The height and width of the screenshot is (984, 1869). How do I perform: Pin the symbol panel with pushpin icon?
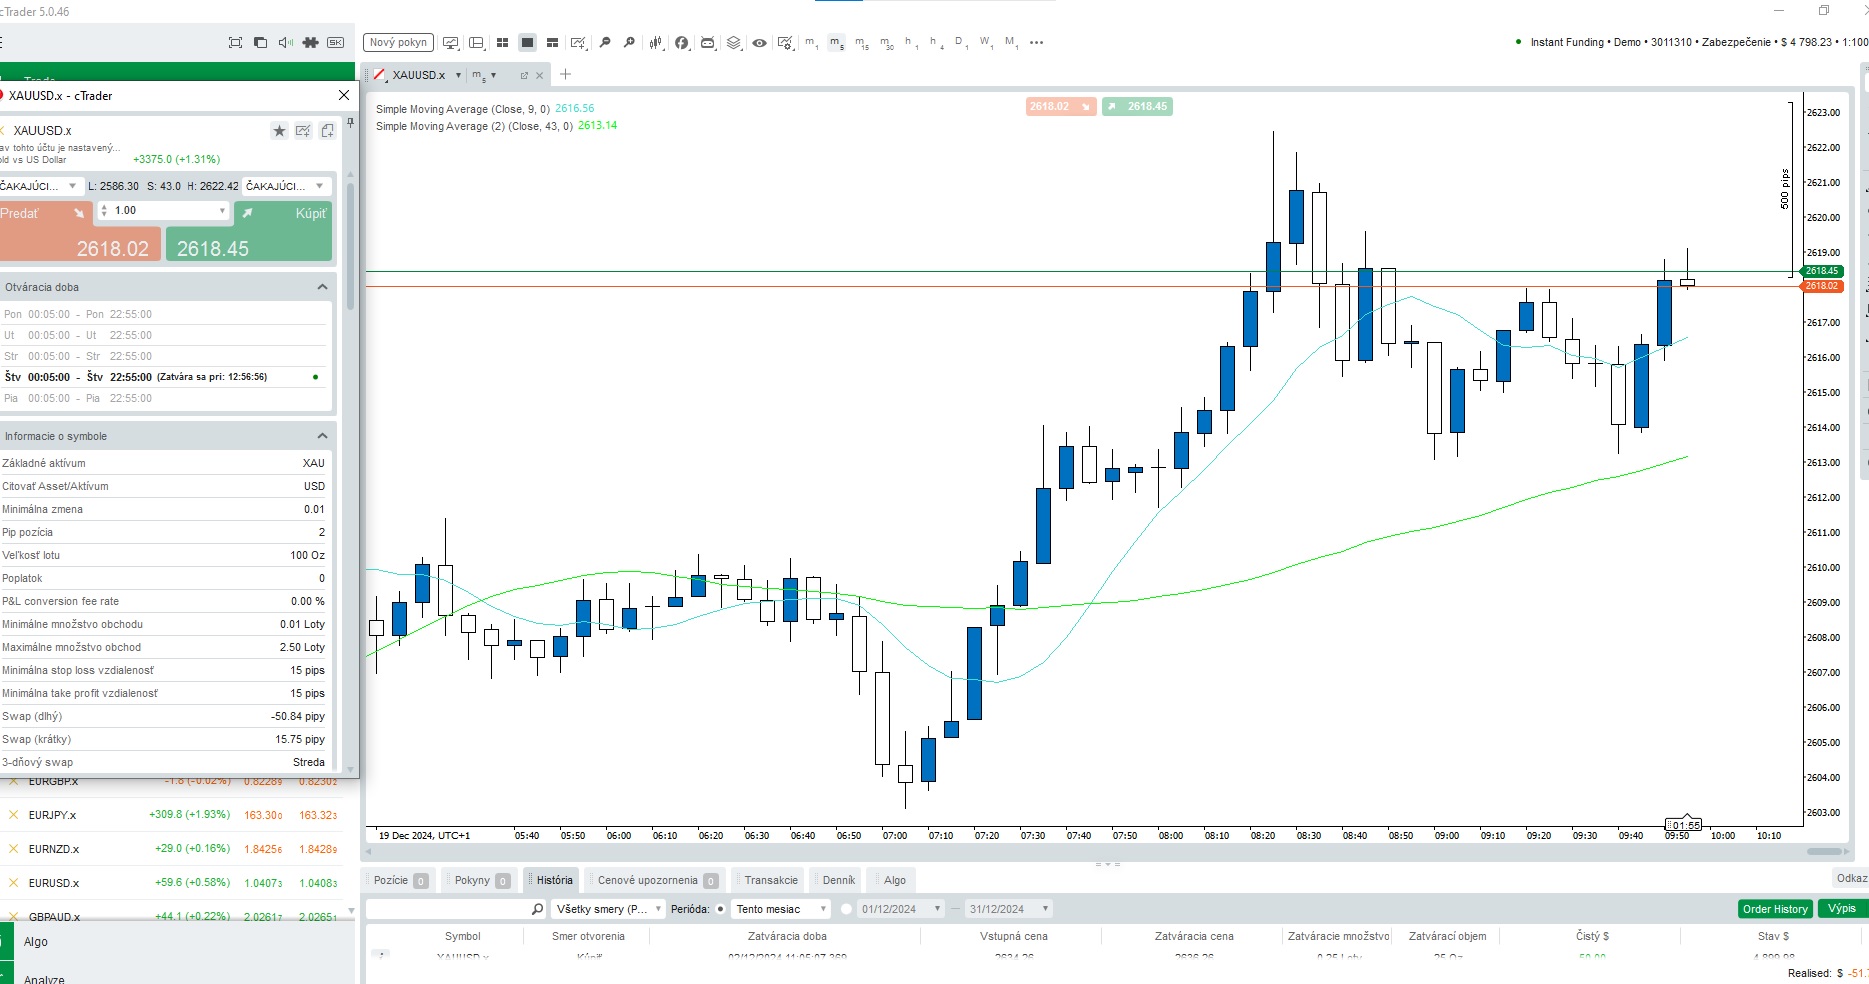click(350, 123)
